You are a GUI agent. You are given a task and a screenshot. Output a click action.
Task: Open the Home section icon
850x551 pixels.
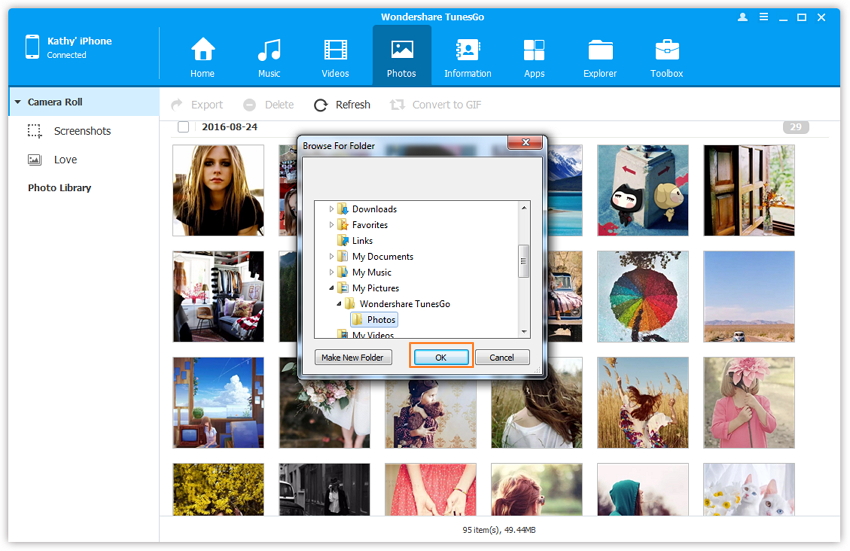[x=203, y=50]
